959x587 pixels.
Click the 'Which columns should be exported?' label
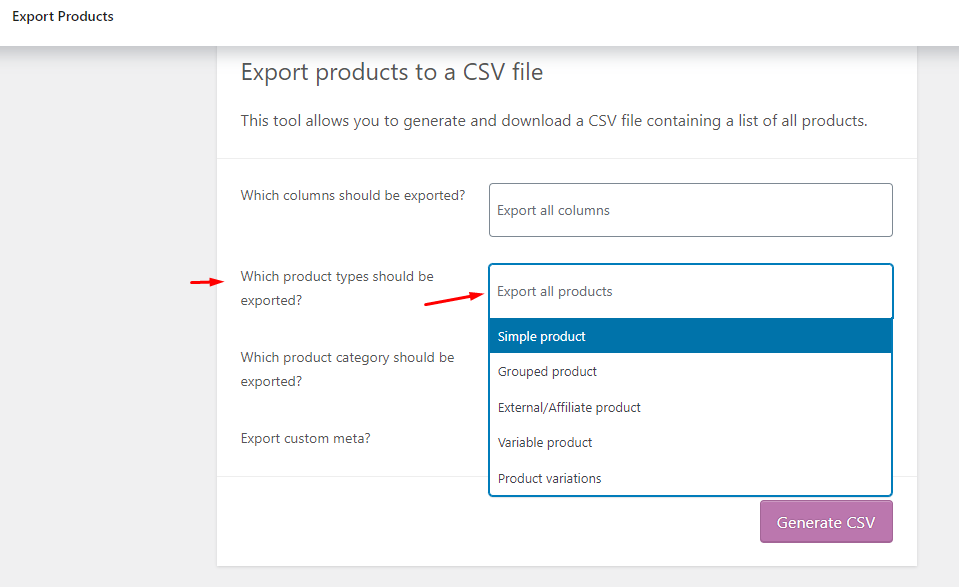(x=352, y=195)
